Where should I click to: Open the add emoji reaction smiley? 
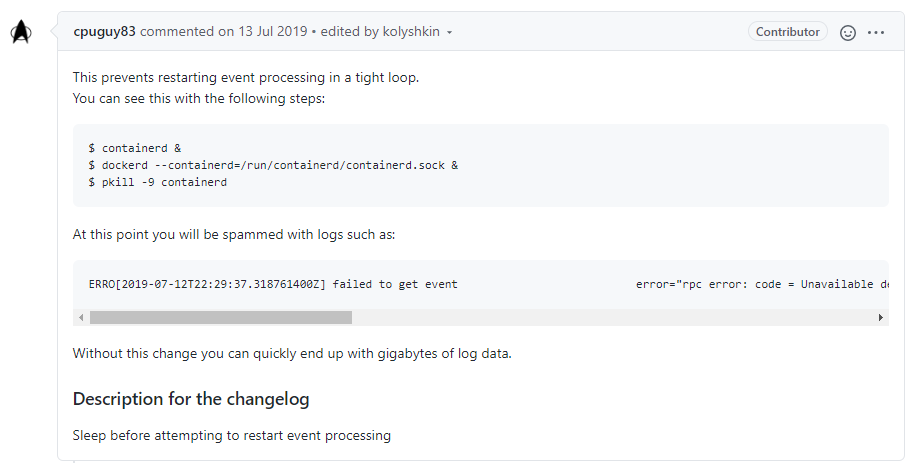tap(848, 32)
